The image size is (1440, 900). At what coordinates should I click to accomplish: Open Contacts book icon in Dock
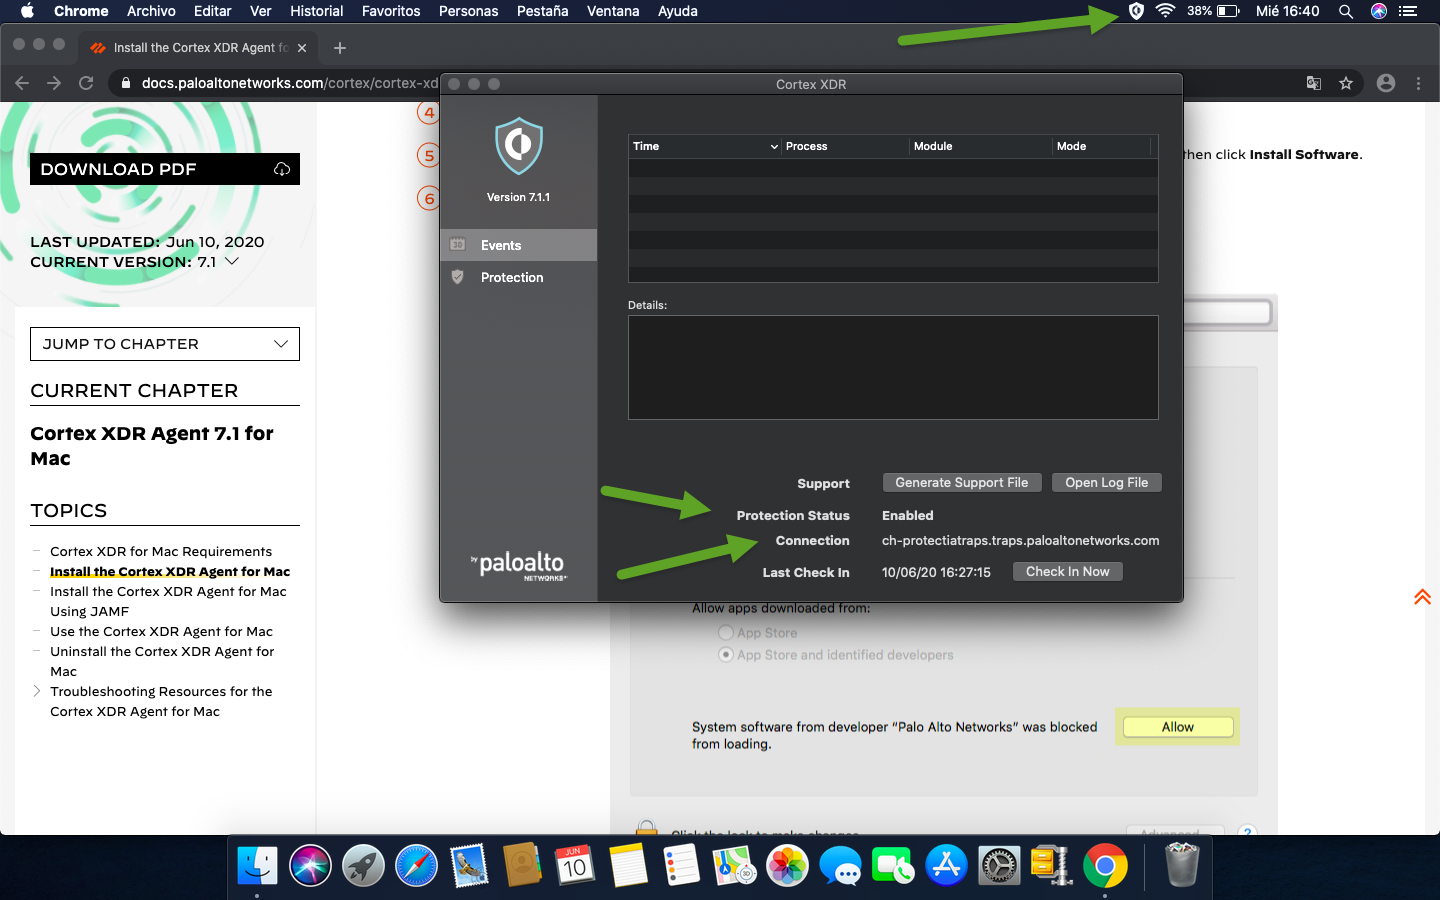(x=522, y=866)
